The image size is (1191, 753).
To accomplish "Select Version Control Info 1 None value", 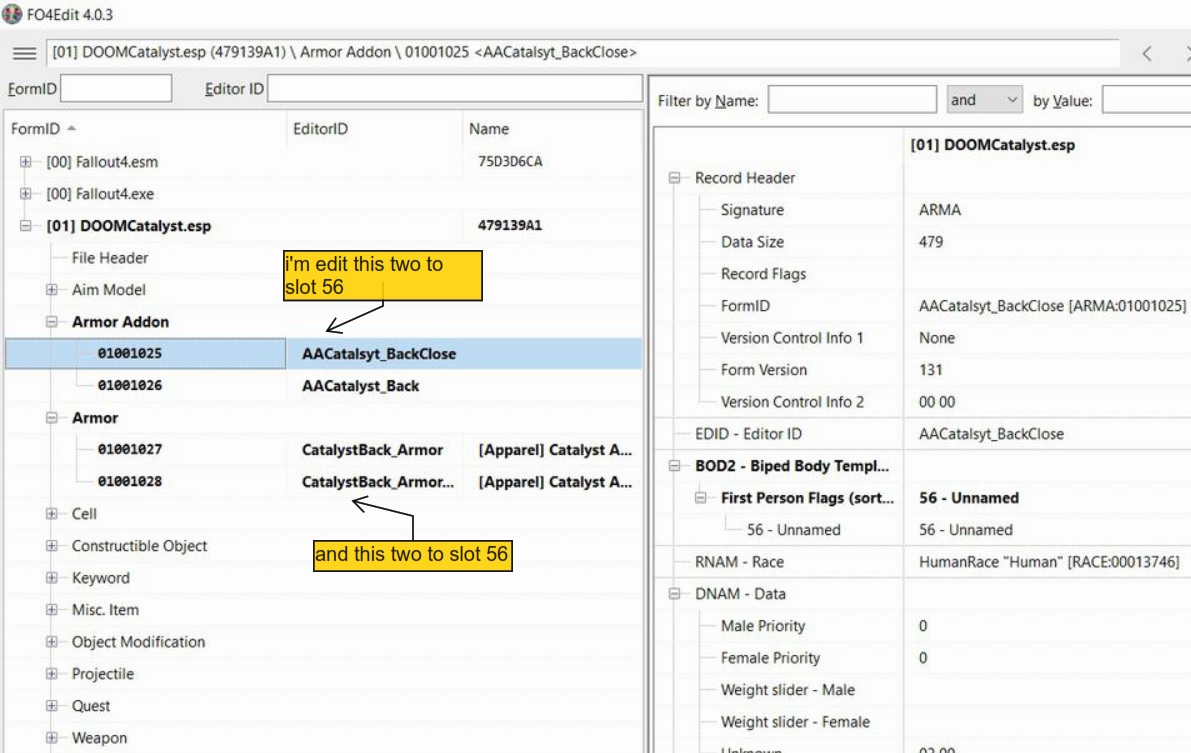I will 937,337.
